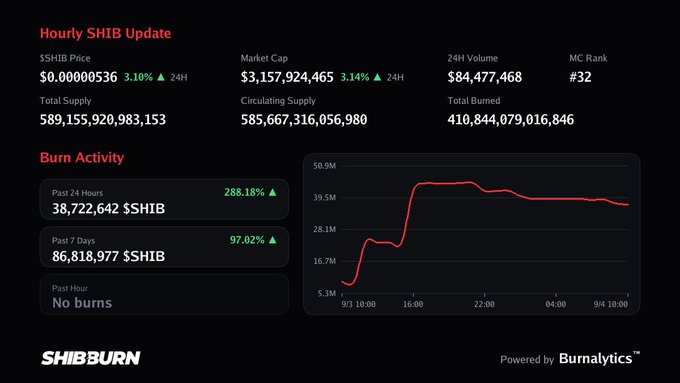Click the MC Rank label
680x383 pixels.
coord(588,58)
